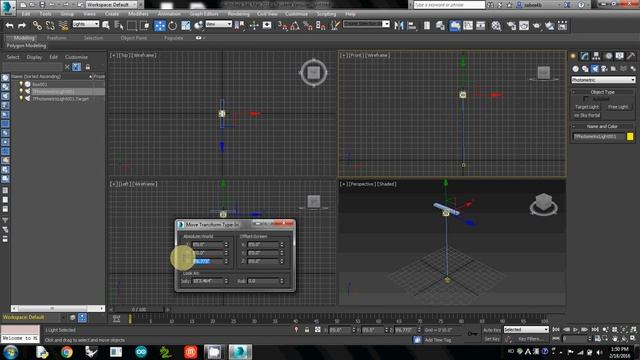This screenshot has height=360, width=640.
Task: Choose the Rectangular Selection Region tool
Action: [132, 26]
